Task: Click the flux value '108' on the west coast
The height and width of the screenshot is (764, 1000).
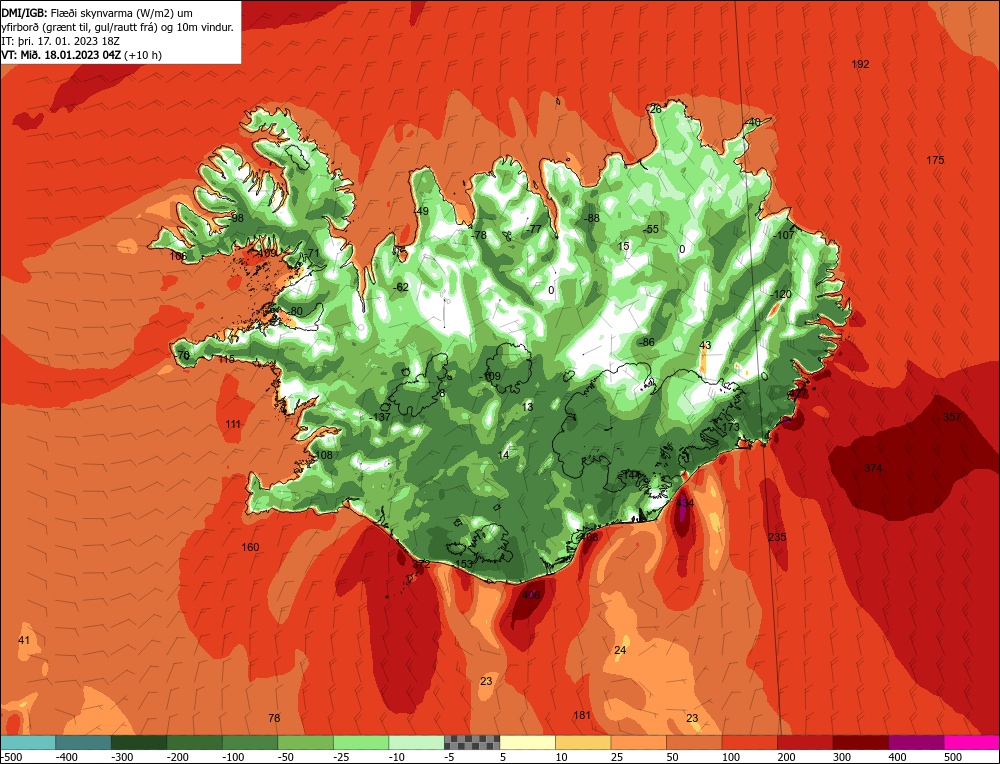Action: [x=324, y=455]
